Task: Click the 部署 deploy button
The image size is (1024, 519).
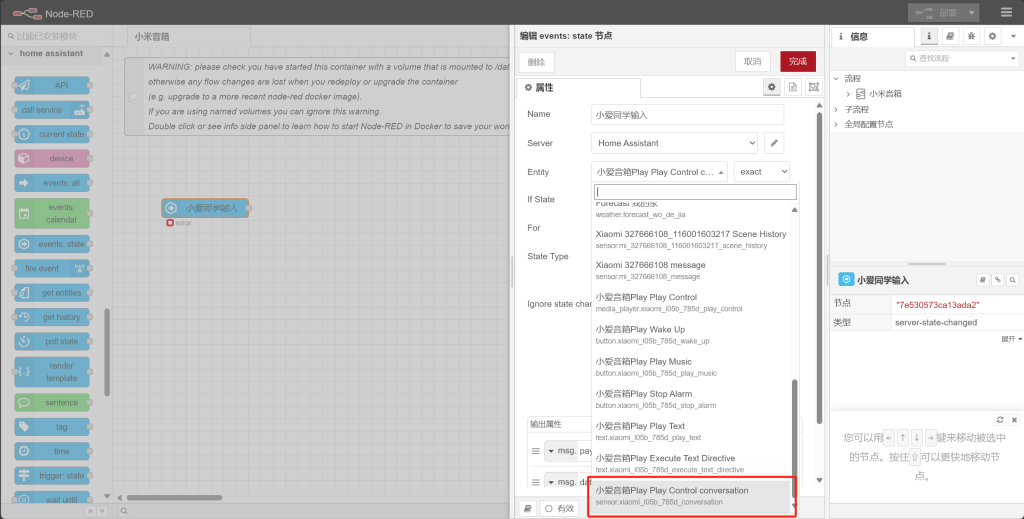Action: tap(936, 12)
